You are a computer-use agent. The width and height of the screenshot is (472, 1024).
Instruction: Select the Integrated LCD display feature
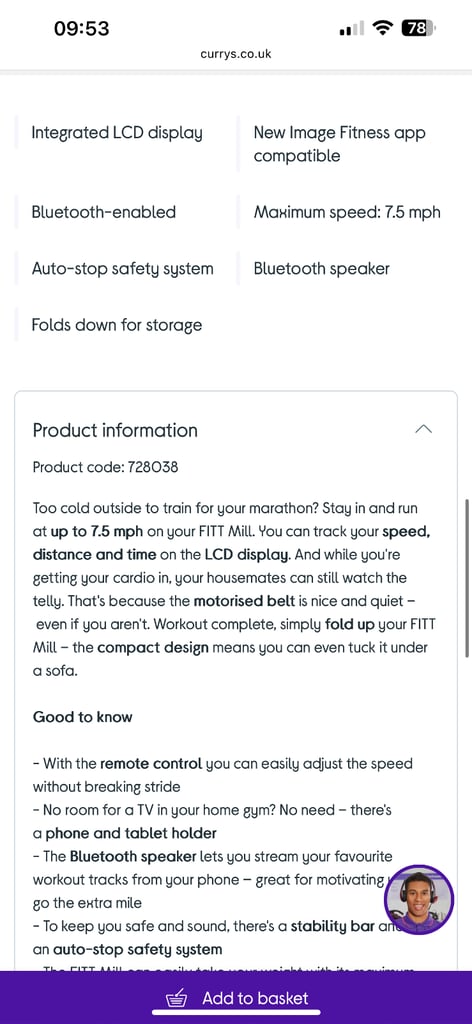(x=117, y=133)
